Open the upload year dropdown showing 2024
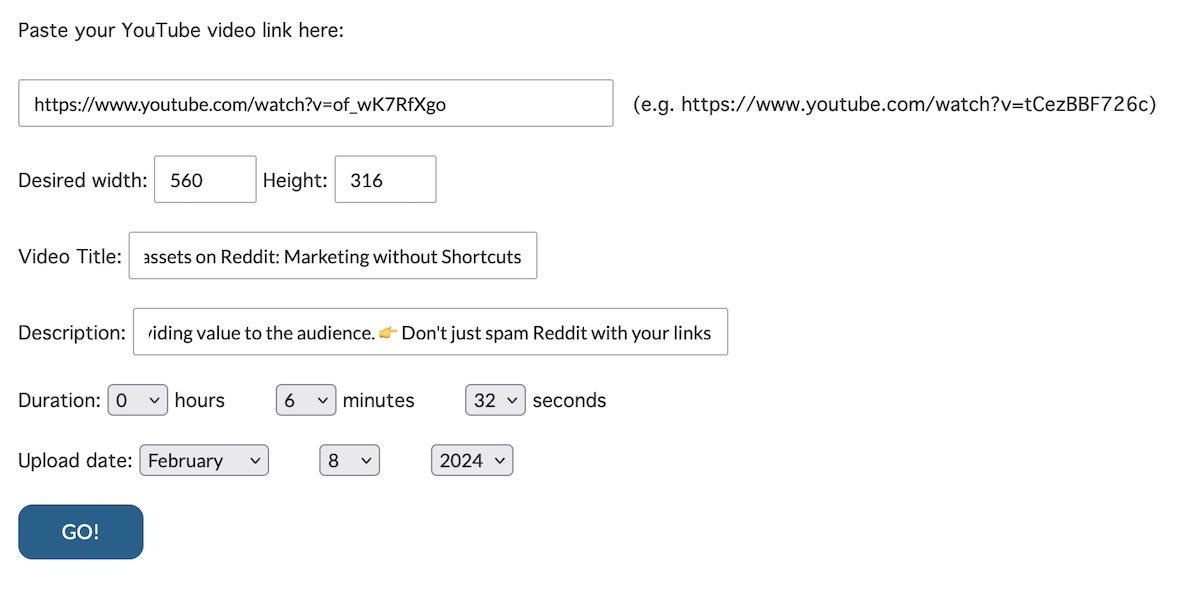This screenshot has height=598, width=1200. tap(472, 460)
